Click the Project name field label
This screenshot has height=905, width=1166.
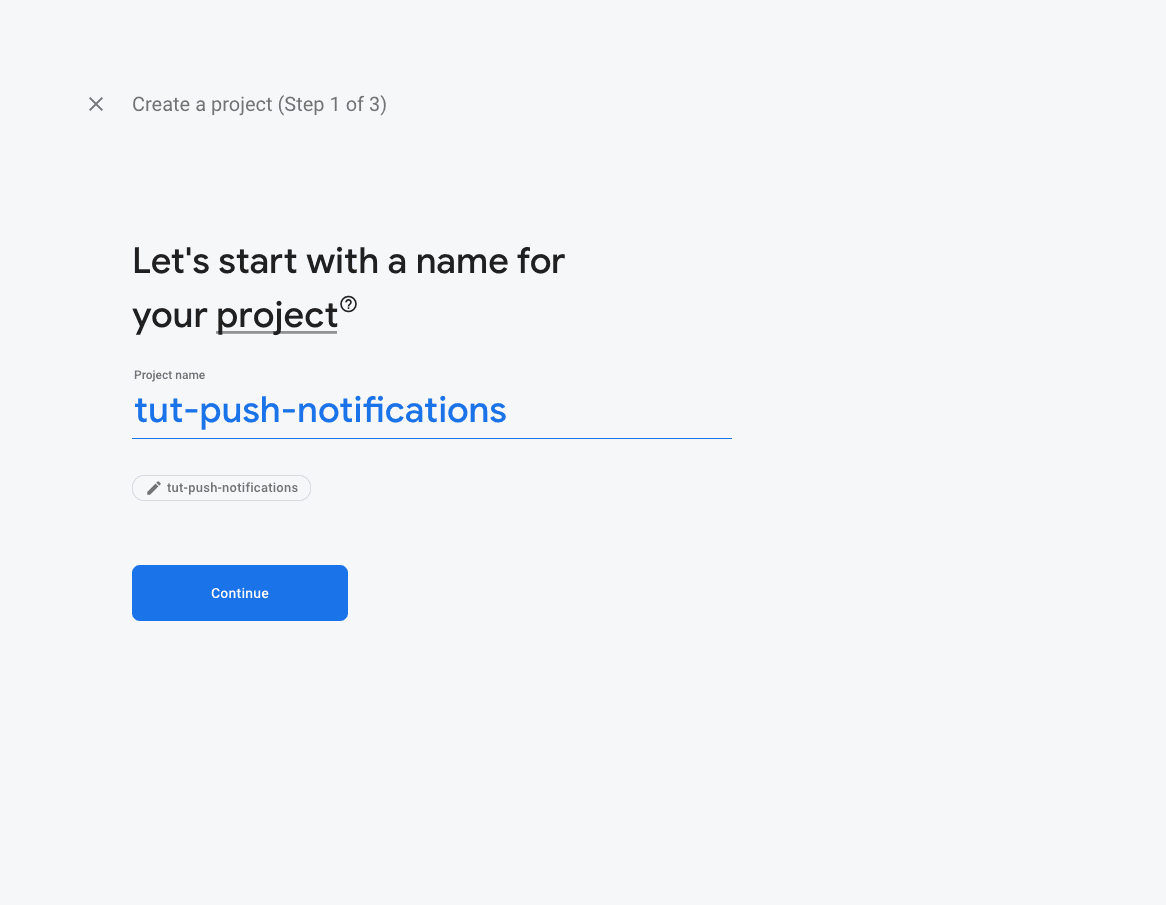point(169,375)
